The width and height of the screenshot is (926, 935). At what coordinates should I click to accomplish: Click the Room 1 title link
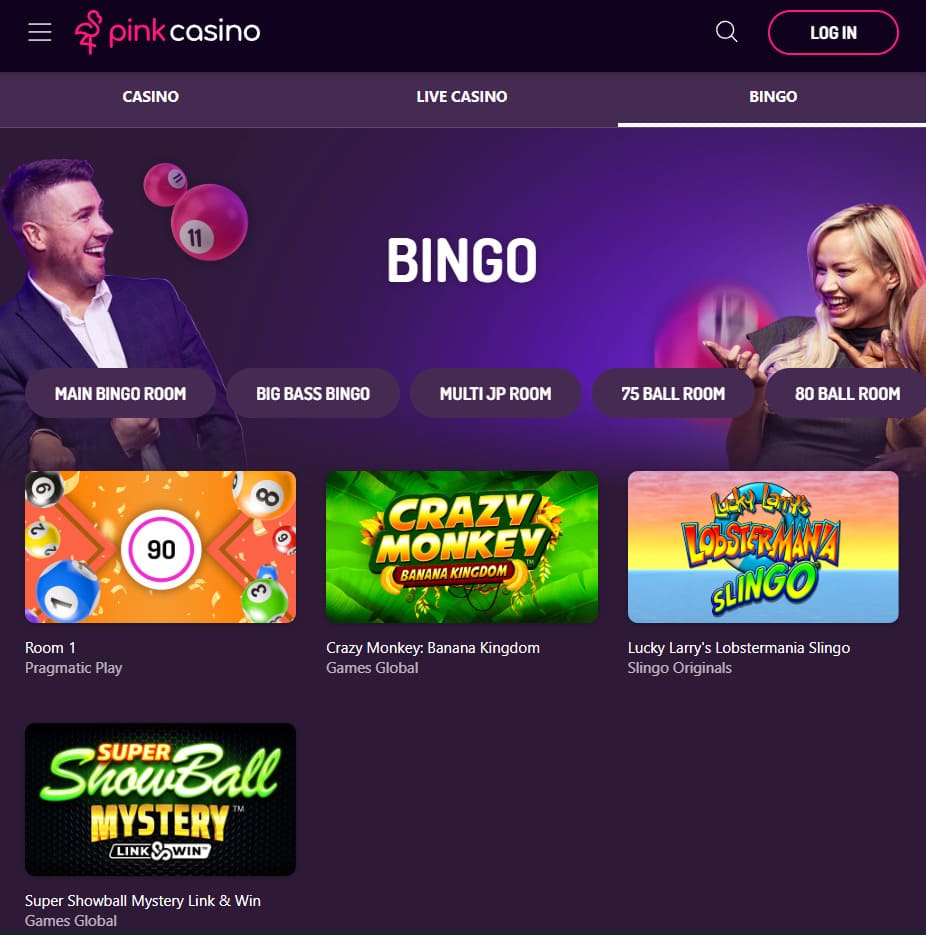[x=51, y=648]
